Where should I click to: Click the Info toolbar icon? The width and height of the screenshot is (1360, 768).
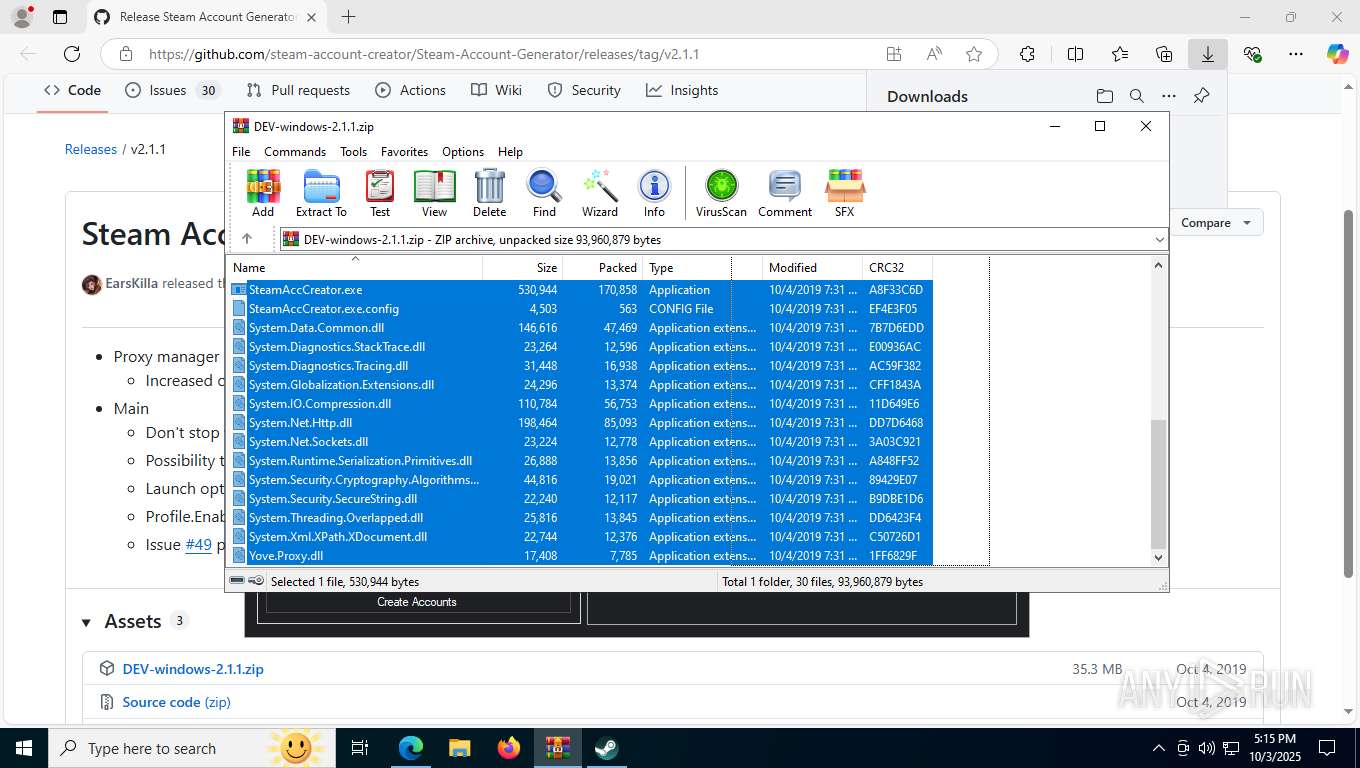[x=654, y=193]
